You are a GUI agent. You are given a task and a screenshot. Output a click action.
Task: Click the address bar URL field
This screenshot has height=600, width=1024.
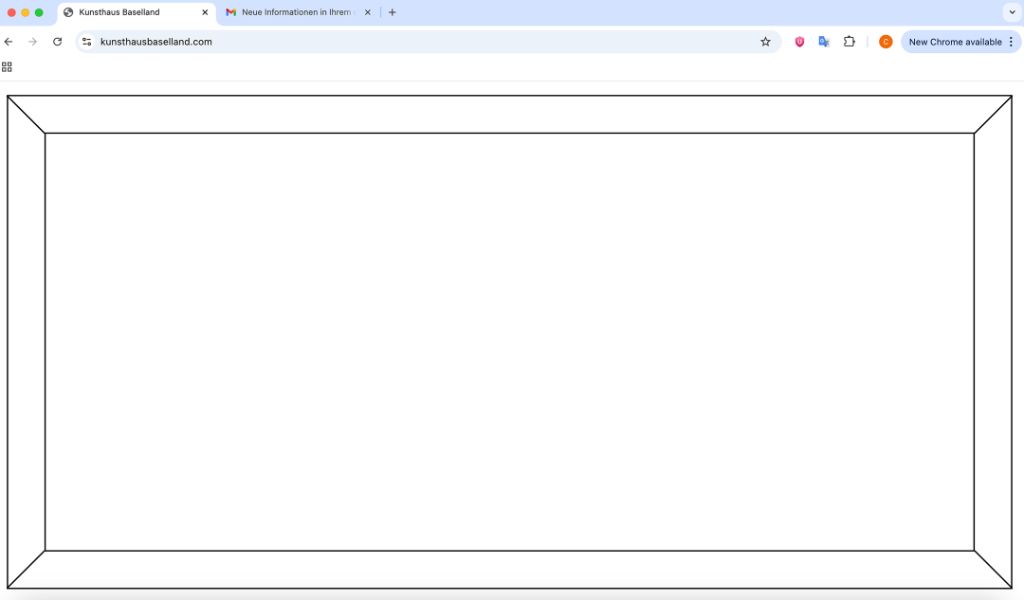coord(400,42)
